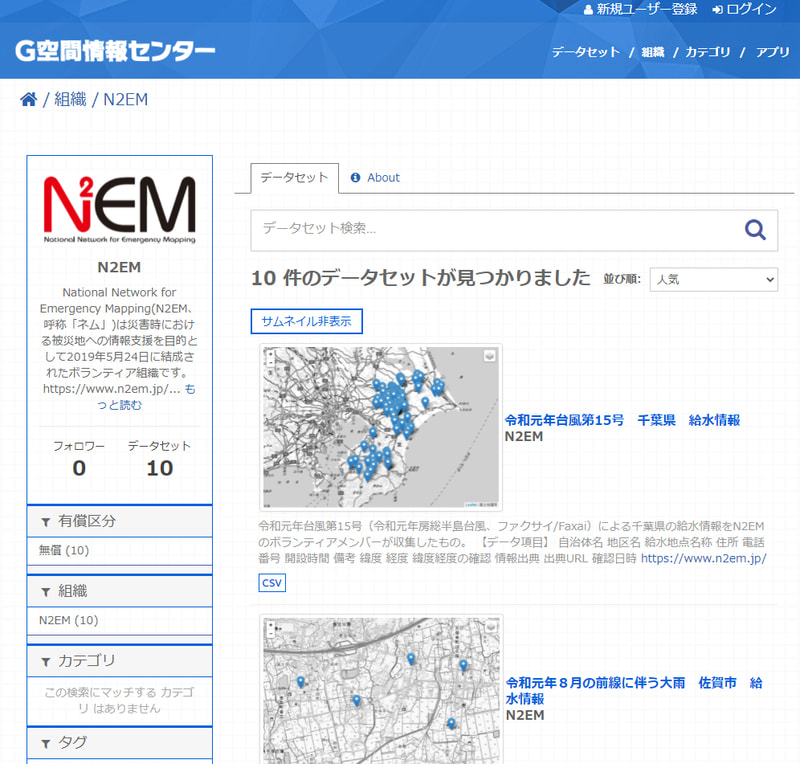
Task: Open アプリ in the top navigation
Action: pos(772,52)
